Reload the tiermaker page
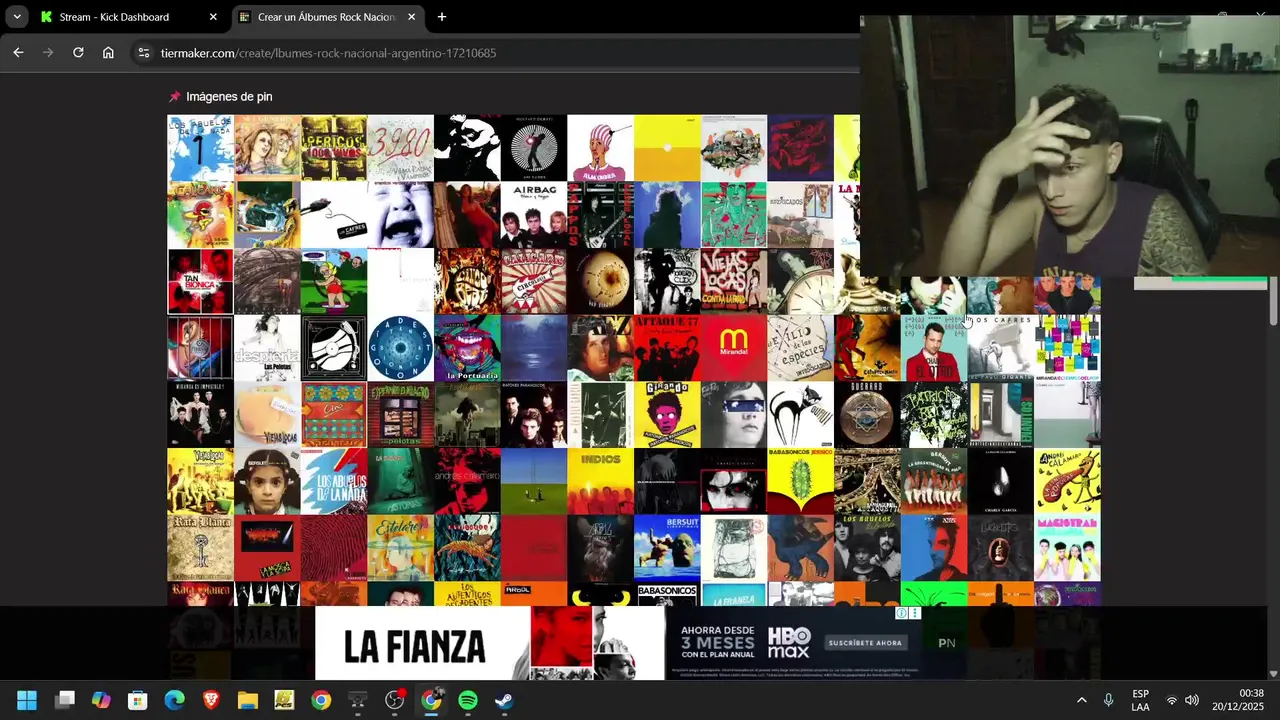Screen dimensions: 1280x720 [78, 53]
